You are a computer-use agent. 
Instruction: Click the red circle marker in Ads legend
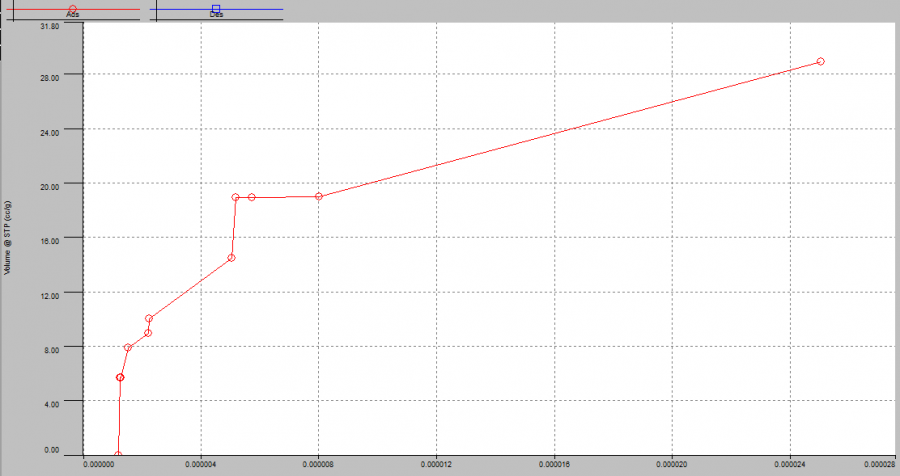click(73, 9)
